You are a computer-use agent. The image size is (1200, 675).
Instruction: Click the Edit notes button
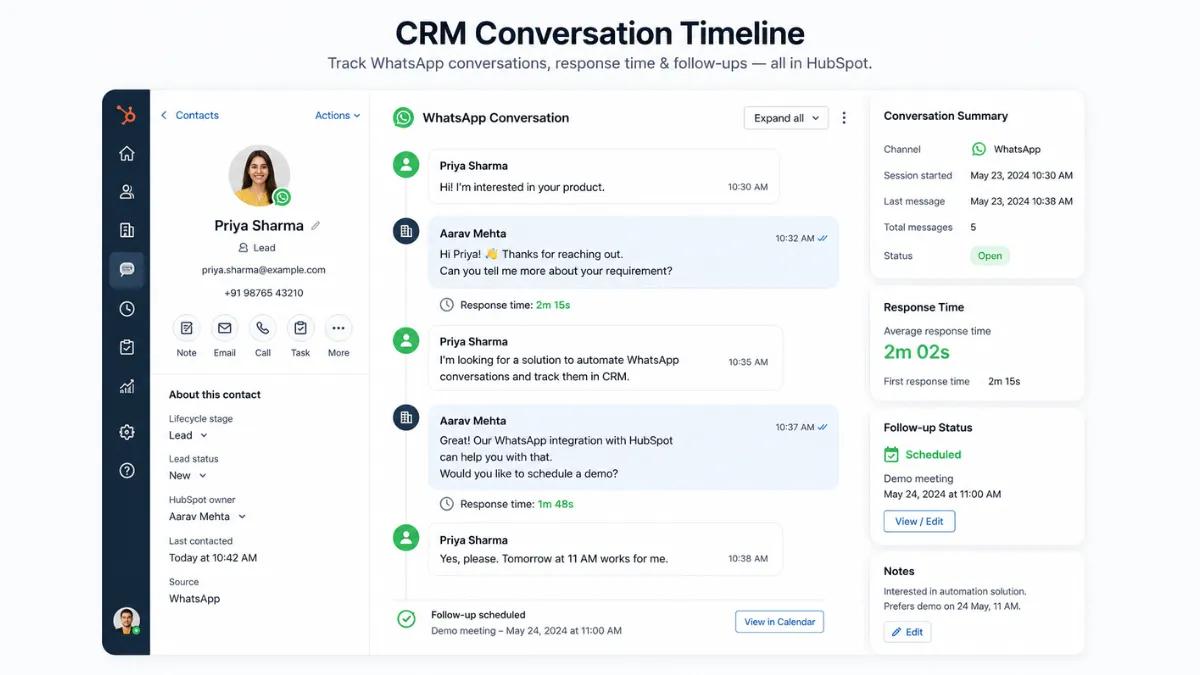907,632
